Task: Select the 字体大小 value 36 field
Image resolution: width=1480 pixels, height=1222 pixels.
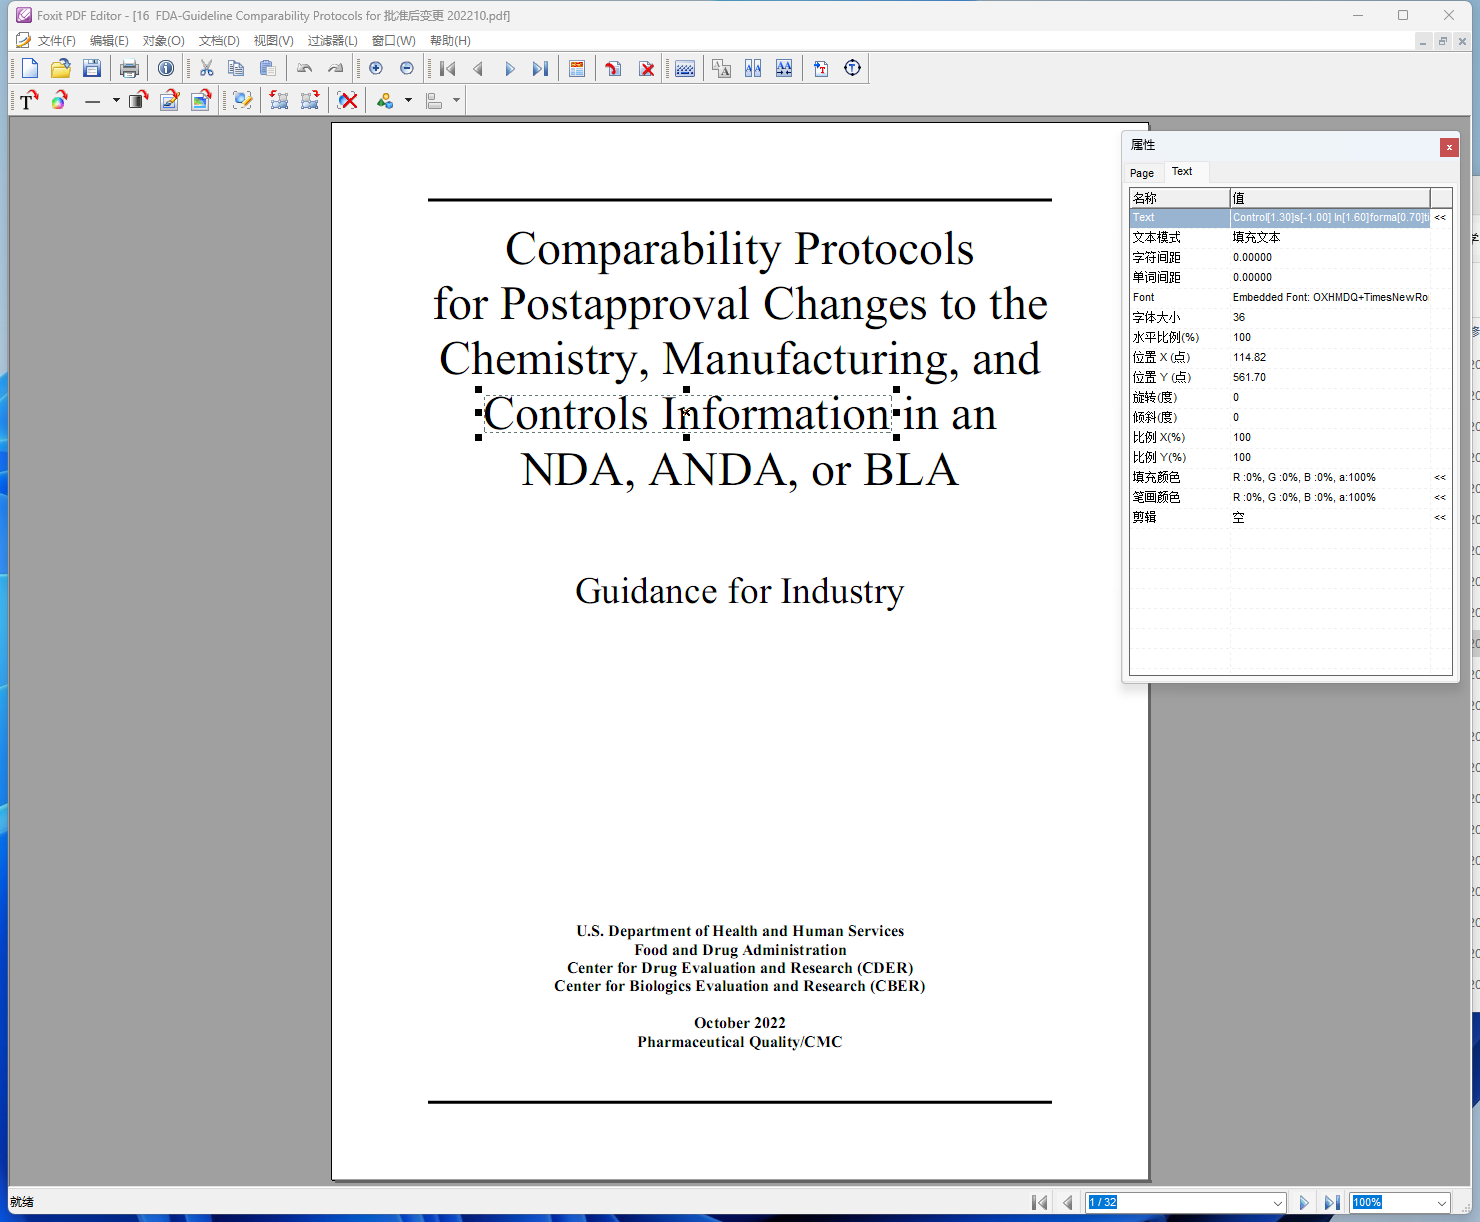Action: coord(1328,318)
